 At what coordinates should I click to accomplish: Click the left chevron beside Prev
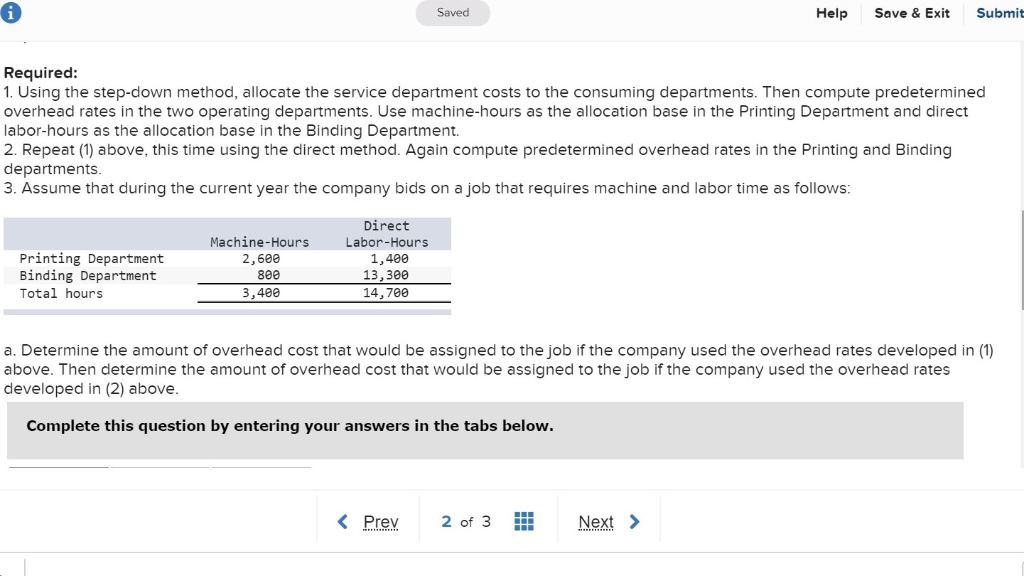pyautogui.click(x=342, y=521)
